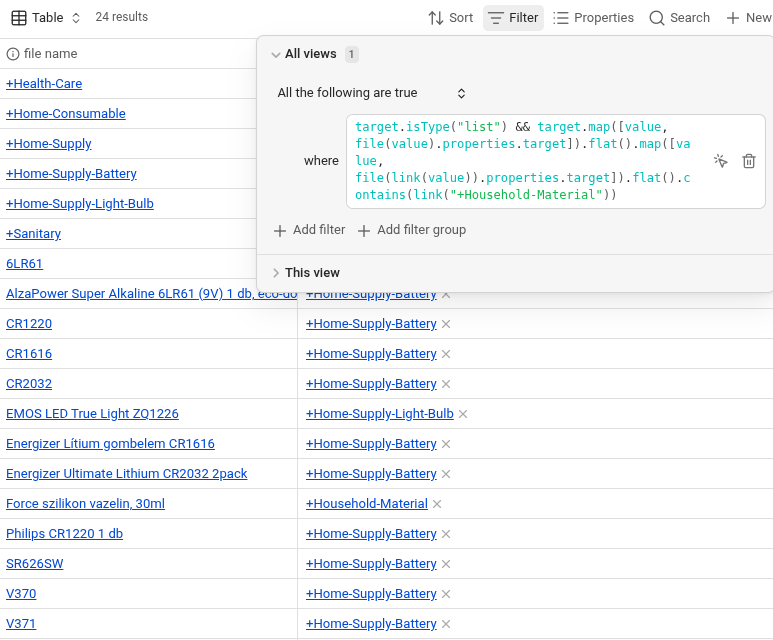Image resolution: width=773 pixels, height=640 pixels.
Task: Click the magic wand filter editor icon
Action: (x=720, y=161)
